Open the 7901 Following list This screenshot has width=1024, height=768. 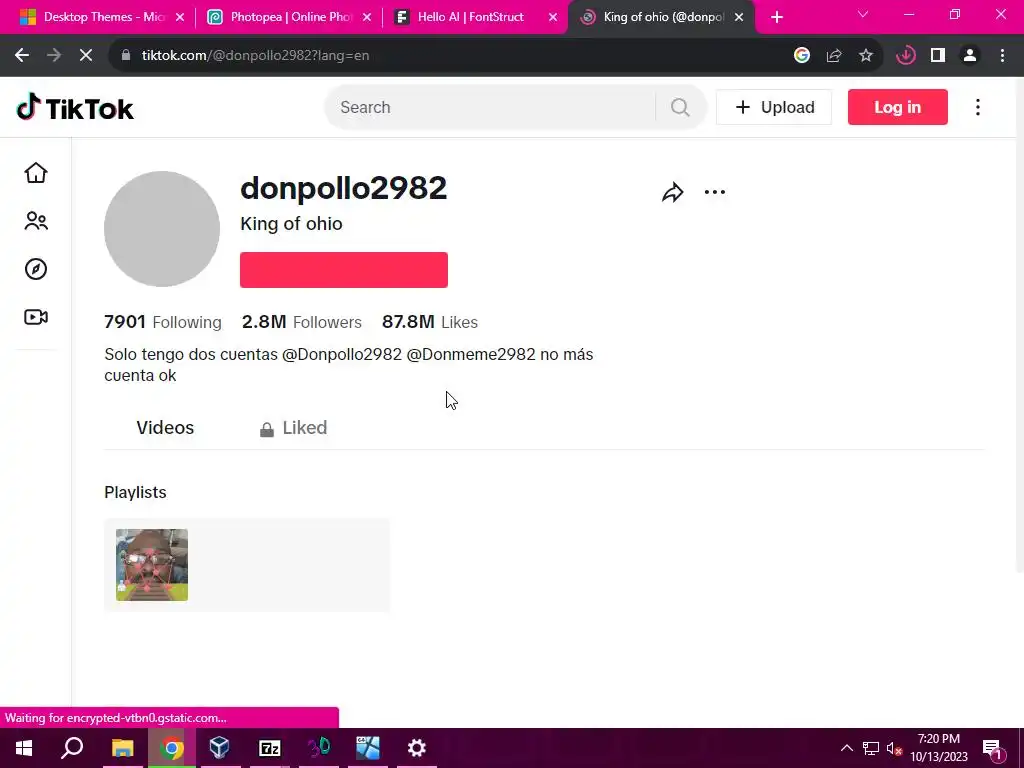(163, 322)
